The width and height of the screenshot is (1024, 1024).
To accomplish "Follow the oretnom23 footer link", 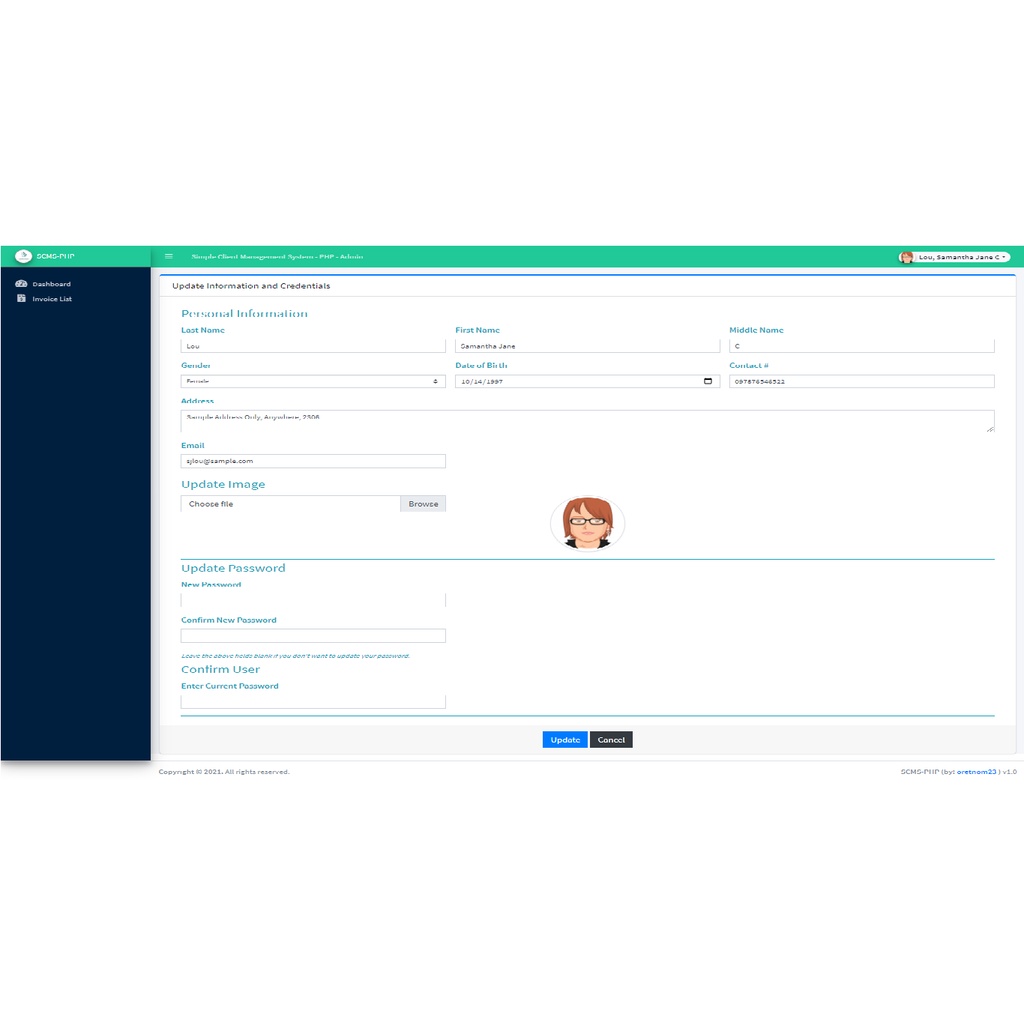I will [976, 772].
